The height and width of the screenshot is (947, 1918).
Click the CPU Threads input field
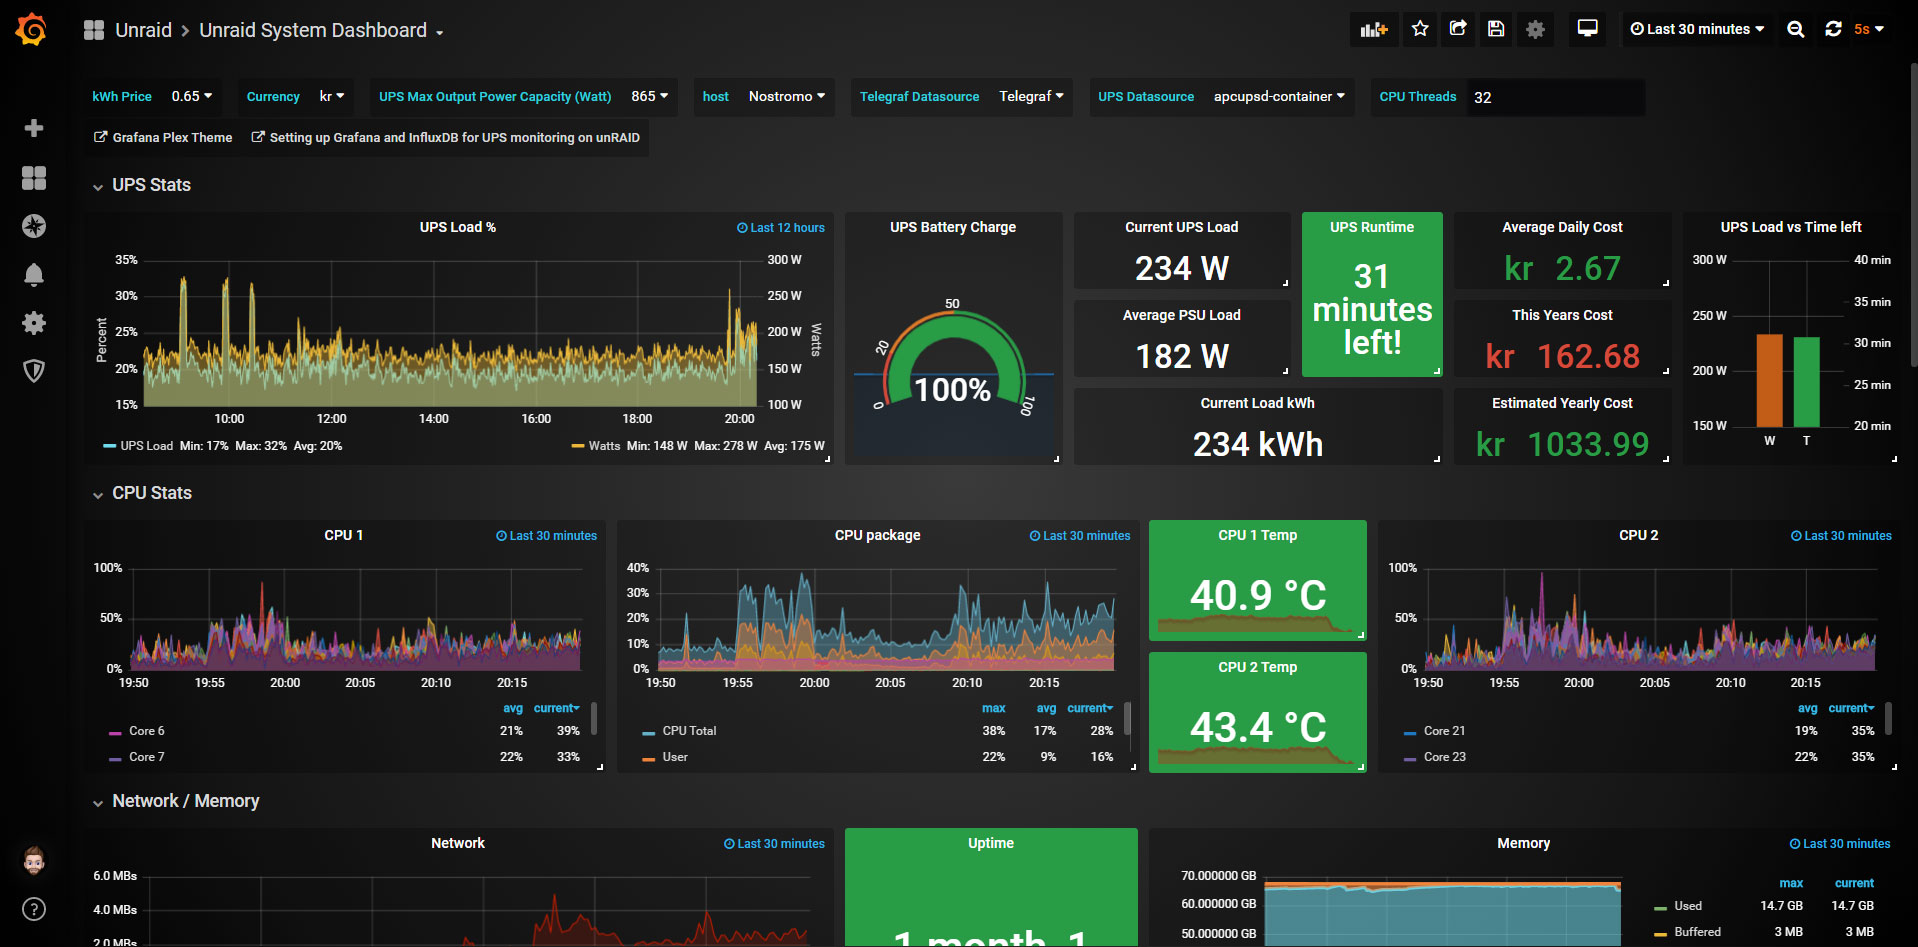[1554, 97]
